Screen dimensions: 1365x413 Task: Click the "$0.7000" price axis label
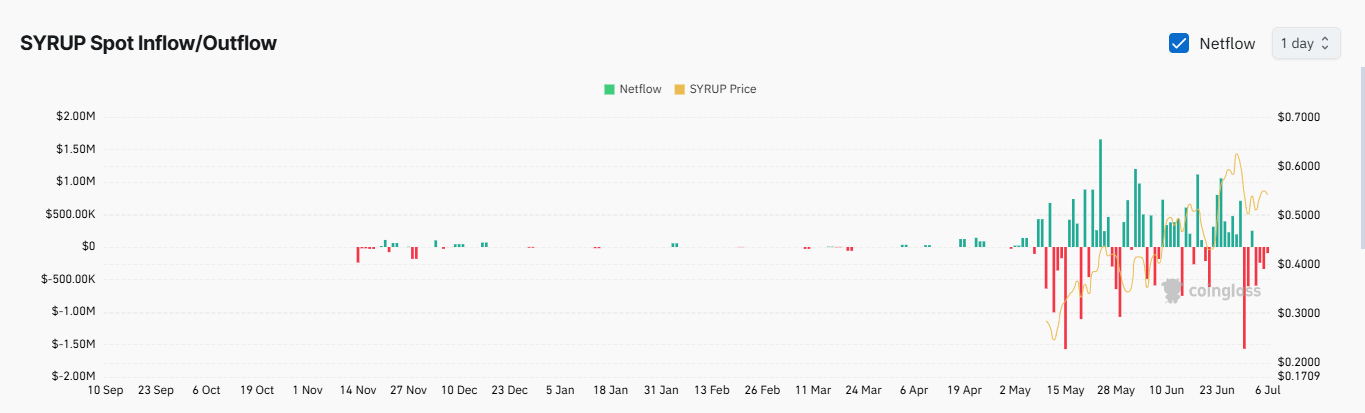1299,117
